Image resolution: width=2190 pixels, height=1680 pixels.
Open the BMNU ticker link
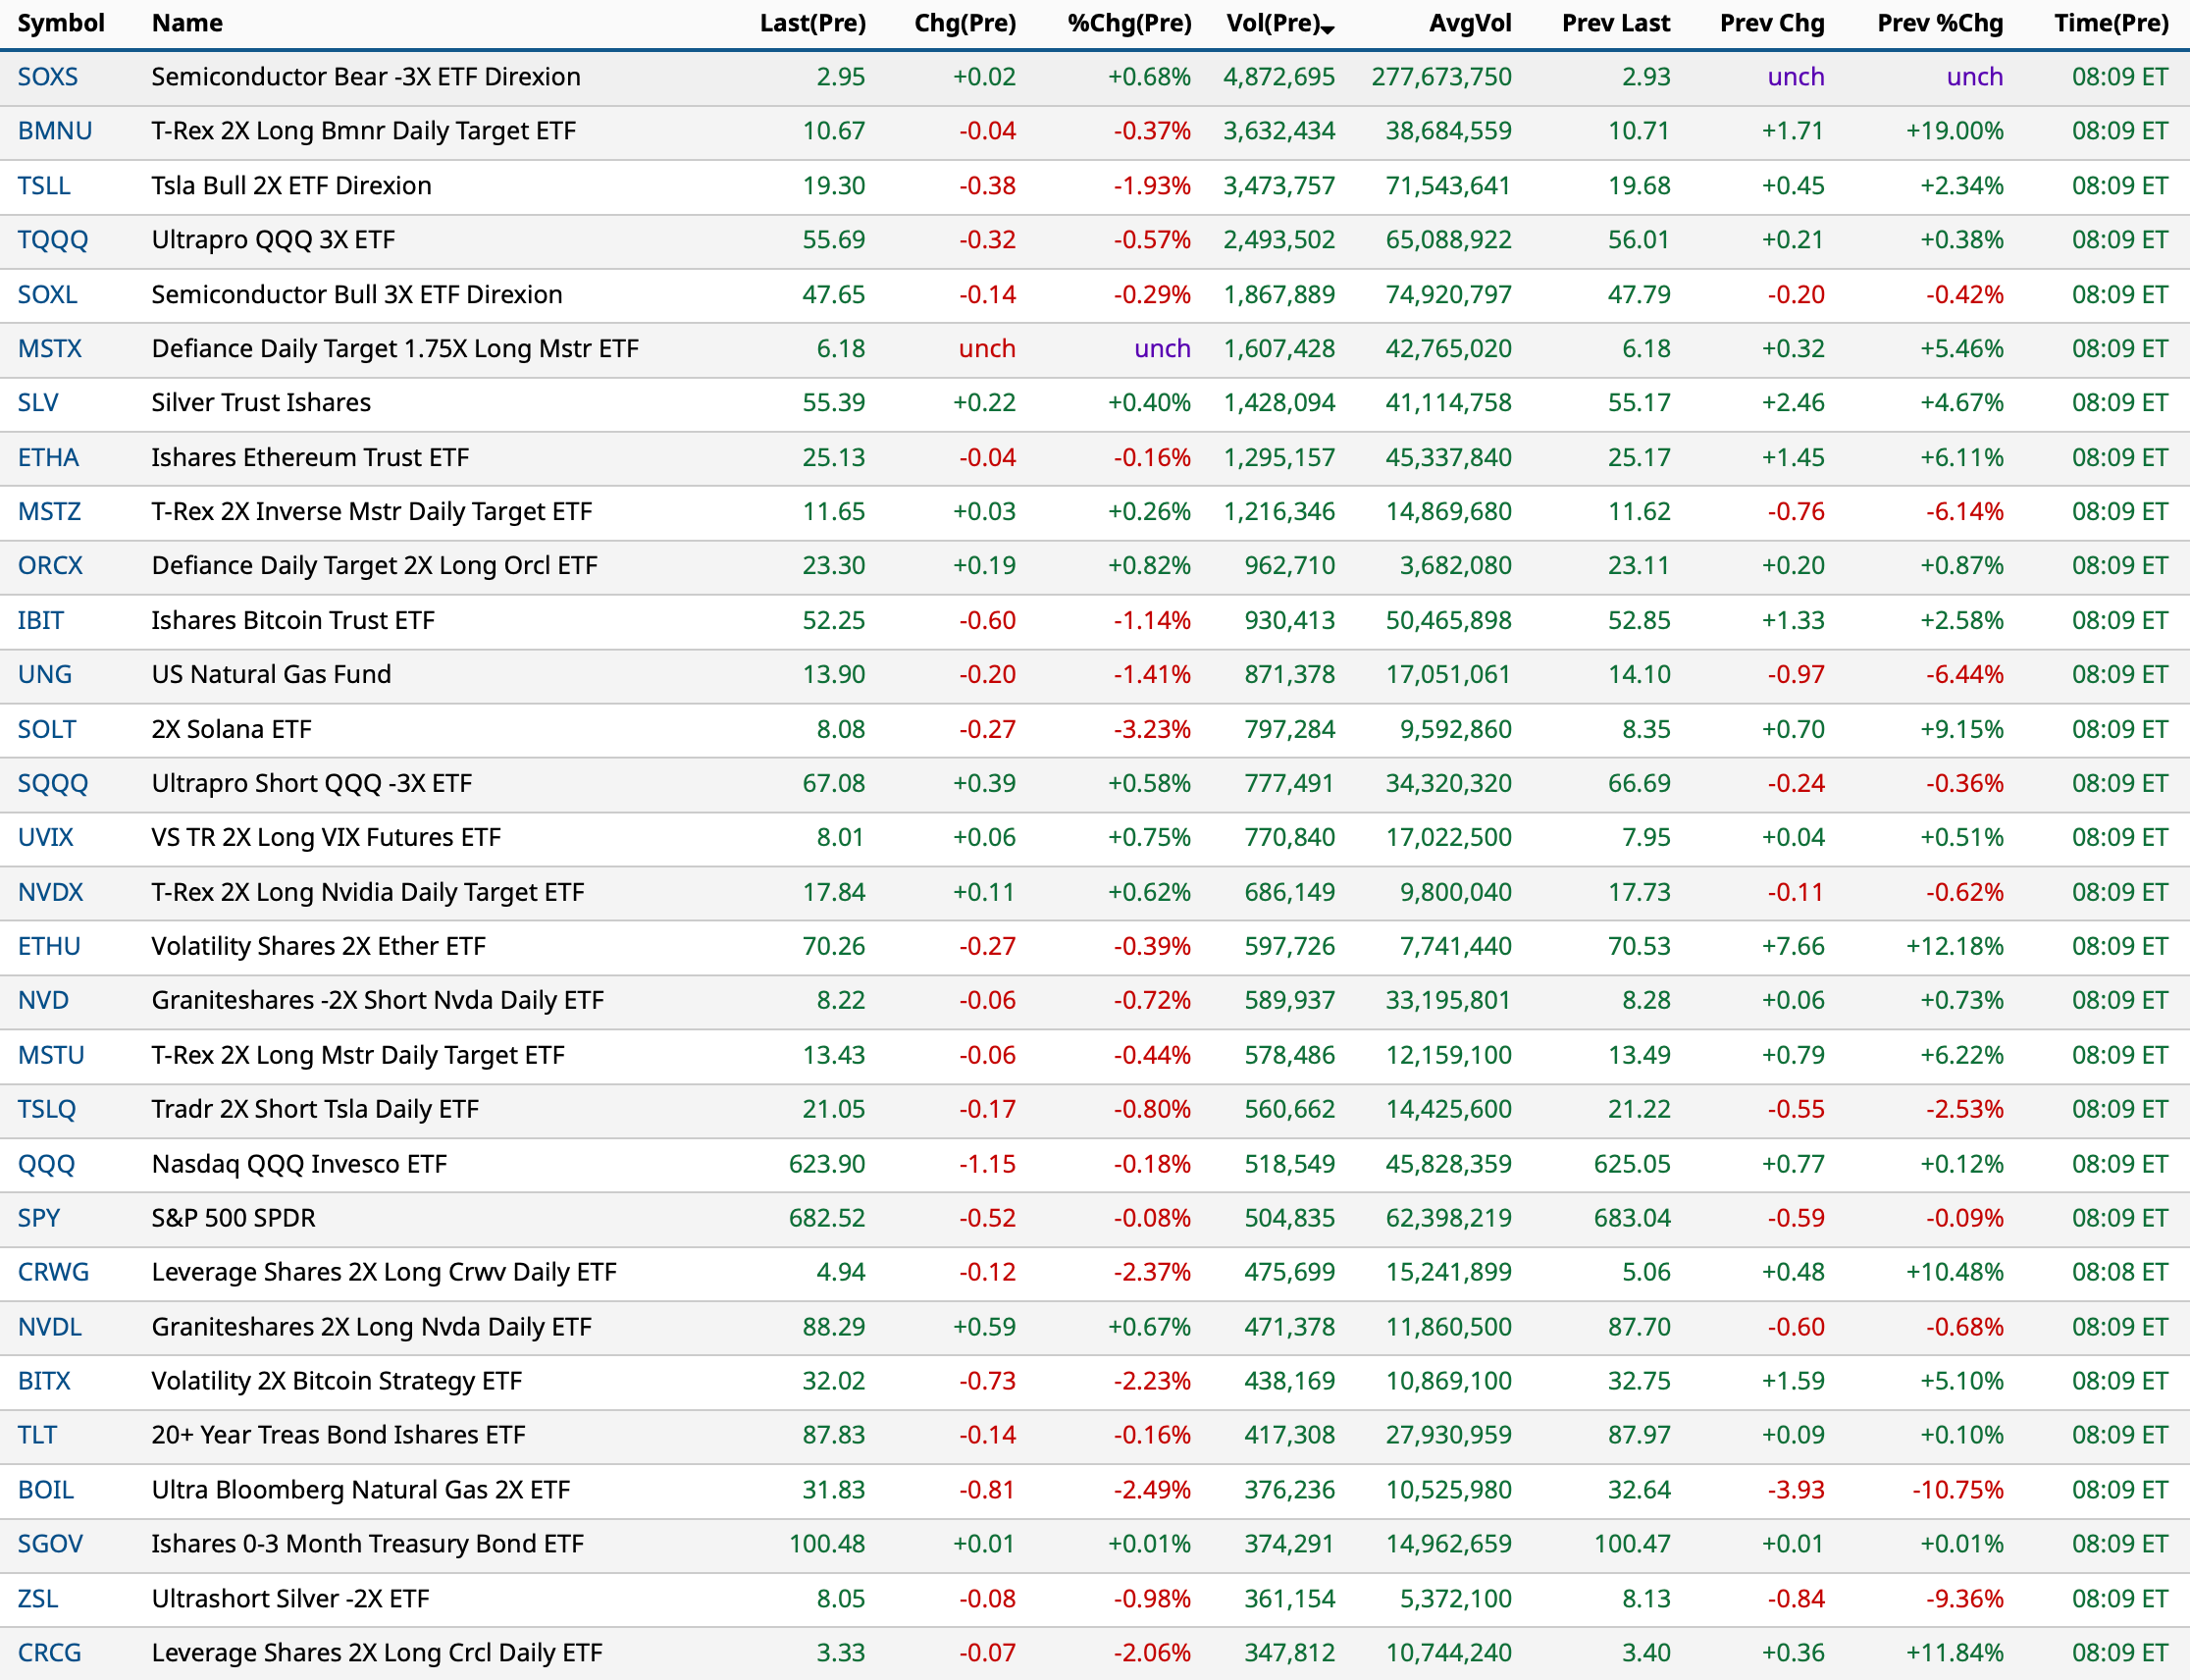point(54,131)
